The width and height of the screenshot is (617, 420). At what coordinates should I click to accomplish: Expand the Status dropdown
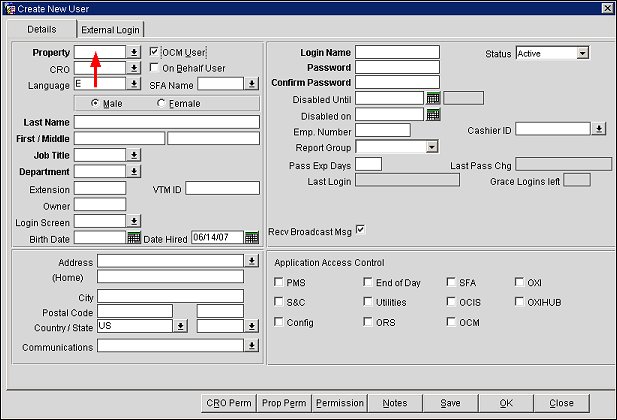[x=582, y=53]
